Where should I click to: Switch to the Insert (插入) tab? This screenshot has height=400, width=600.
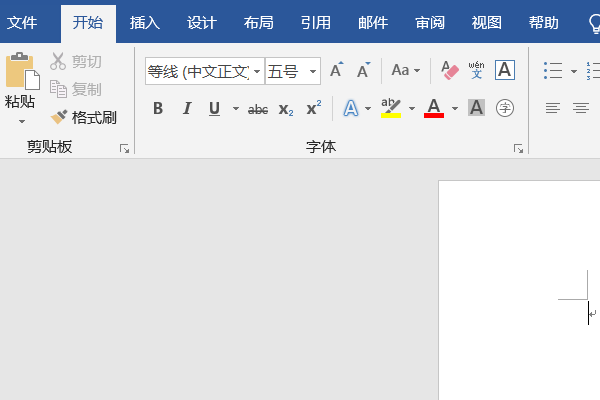click(x=145, y=23)
